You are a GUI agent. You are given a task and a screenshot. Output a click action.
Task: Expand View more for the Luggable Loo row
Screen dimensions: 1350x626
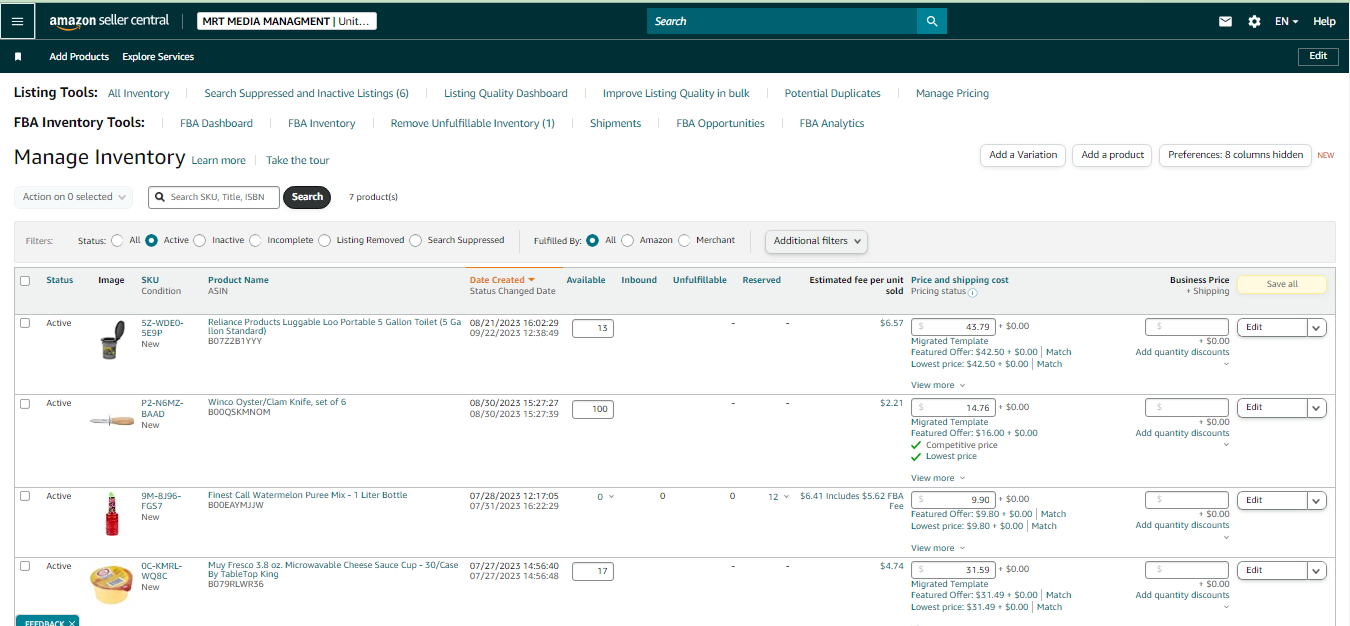tap(938, 385)
